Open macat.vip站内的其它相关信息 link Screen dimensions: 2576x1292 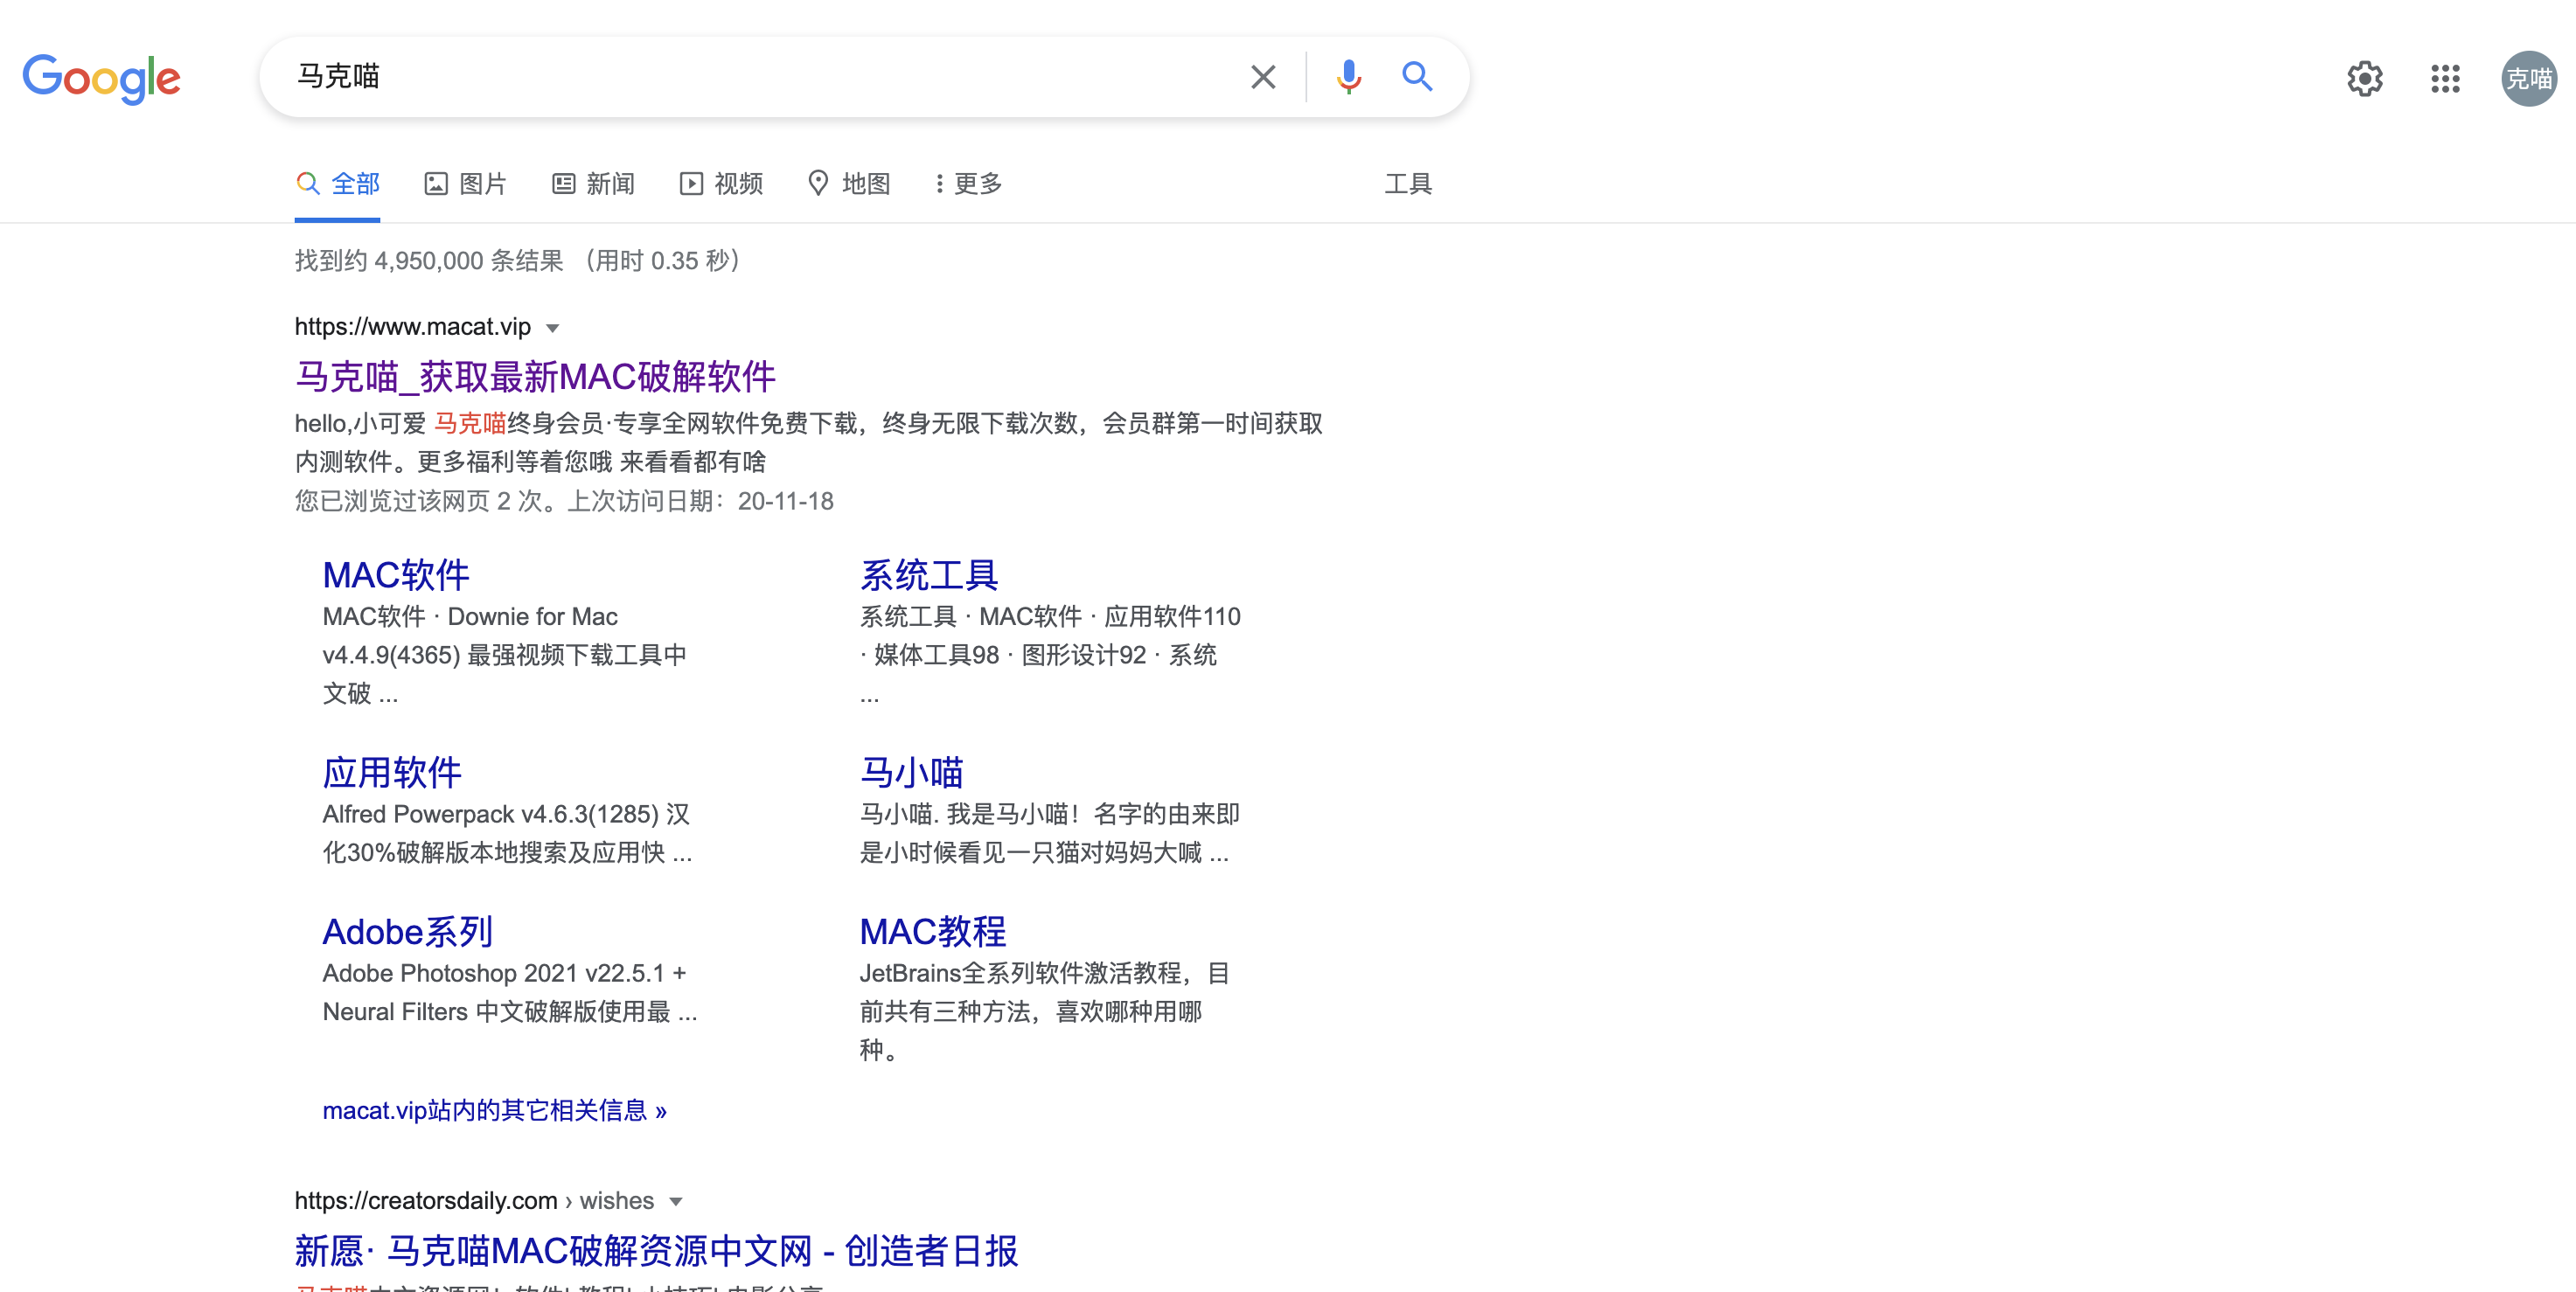point(494,1111)
